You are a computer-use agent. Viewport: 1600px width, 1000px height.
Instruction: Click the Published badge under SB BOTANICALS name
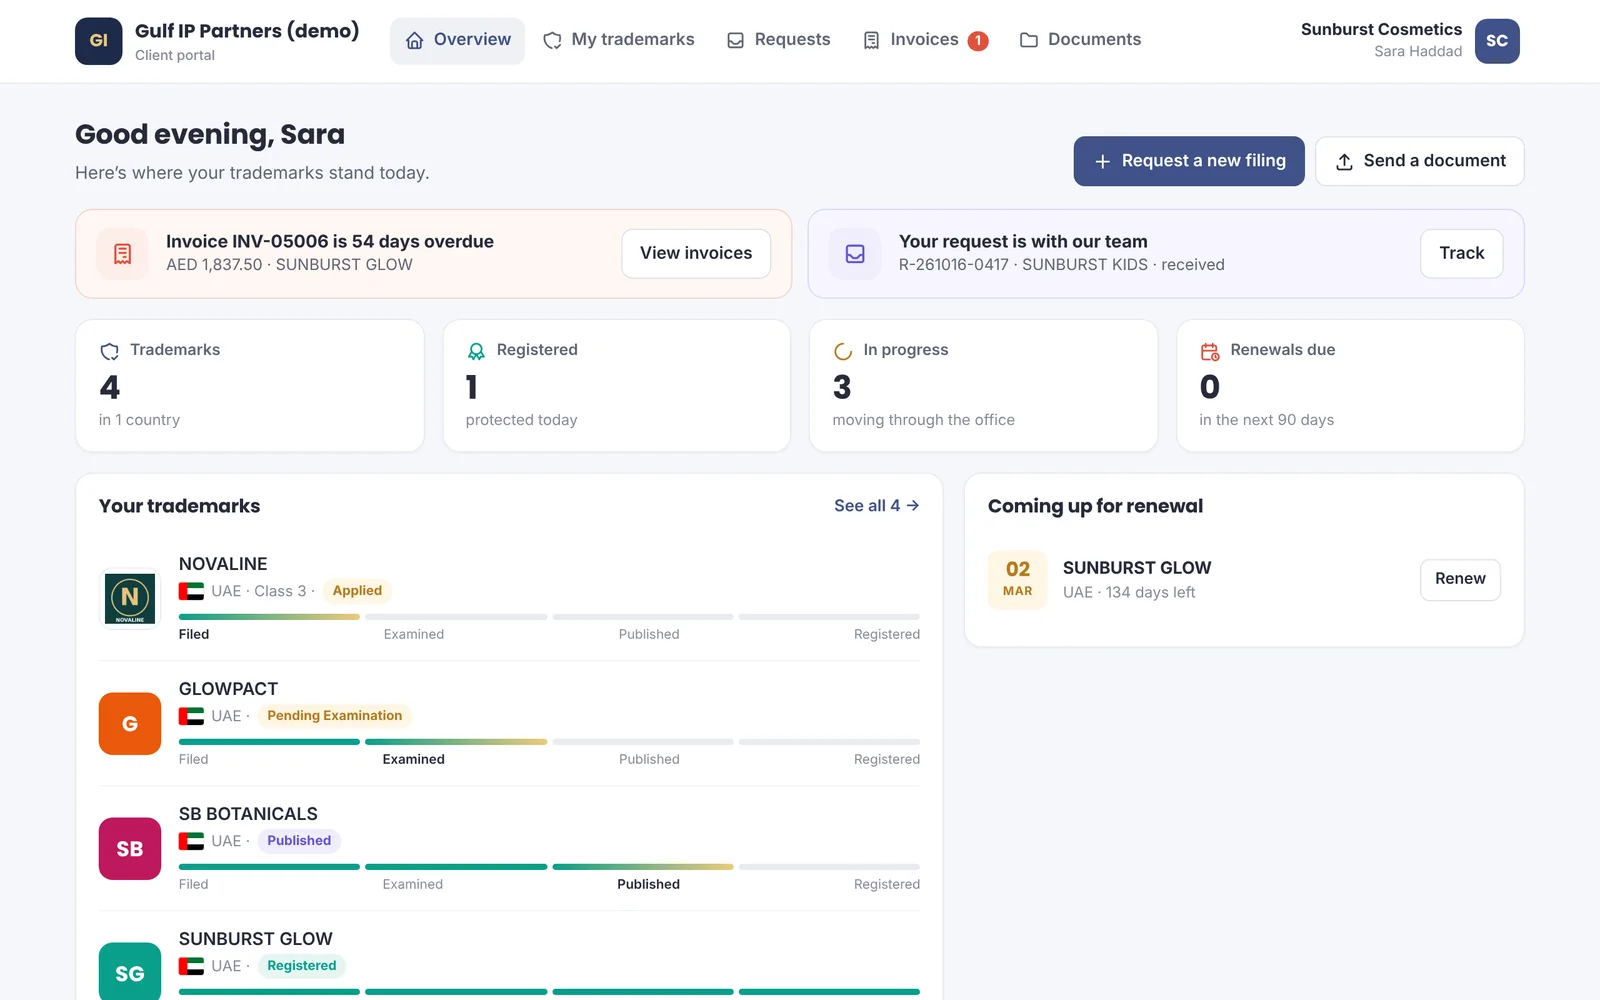[x=299, y=841]
